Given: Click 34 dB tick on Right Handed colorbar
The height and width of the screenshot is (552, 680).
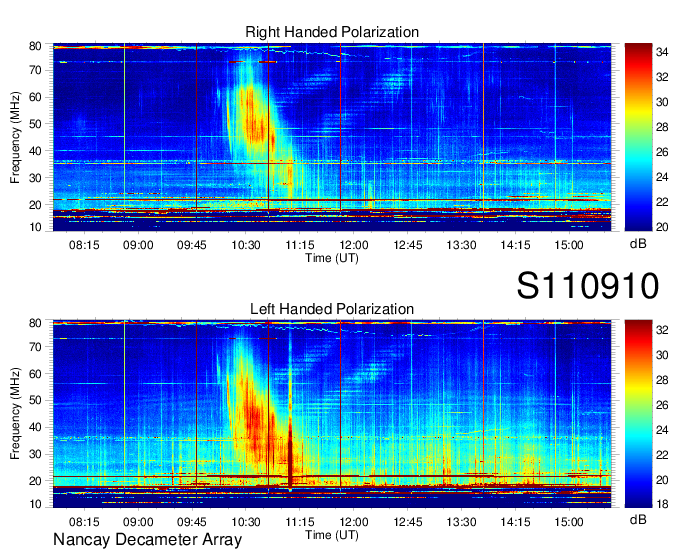Looking at the screenshot, I should tap(662, 52).
